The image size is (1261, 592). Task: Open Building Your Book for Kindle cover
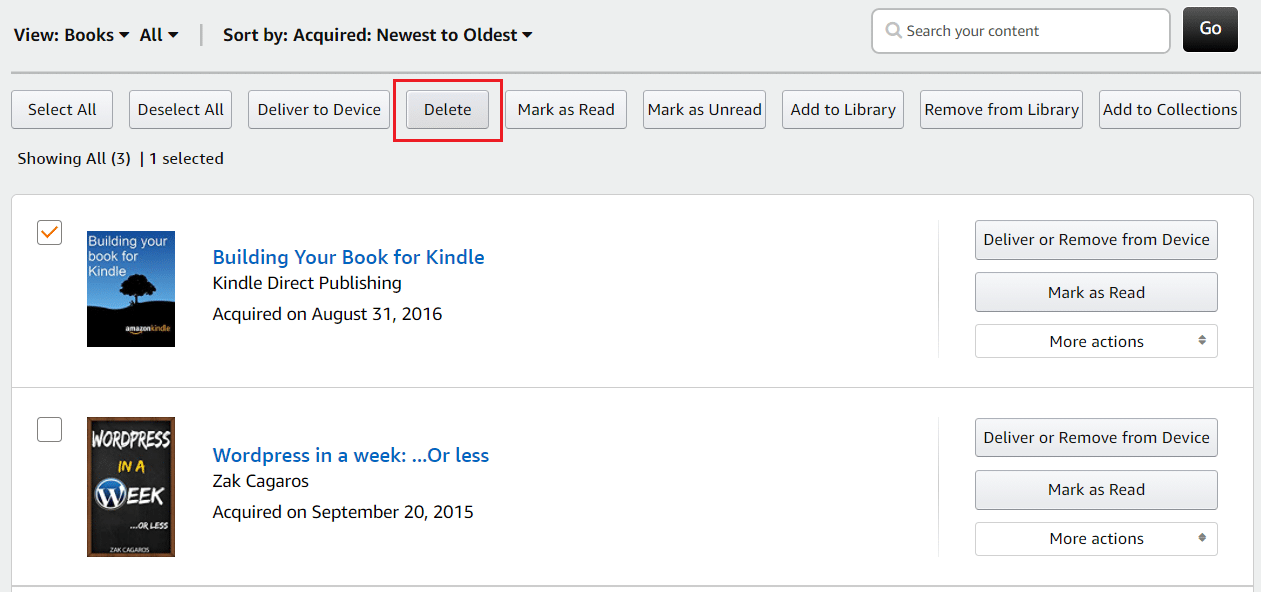click(x=131, y=289)
